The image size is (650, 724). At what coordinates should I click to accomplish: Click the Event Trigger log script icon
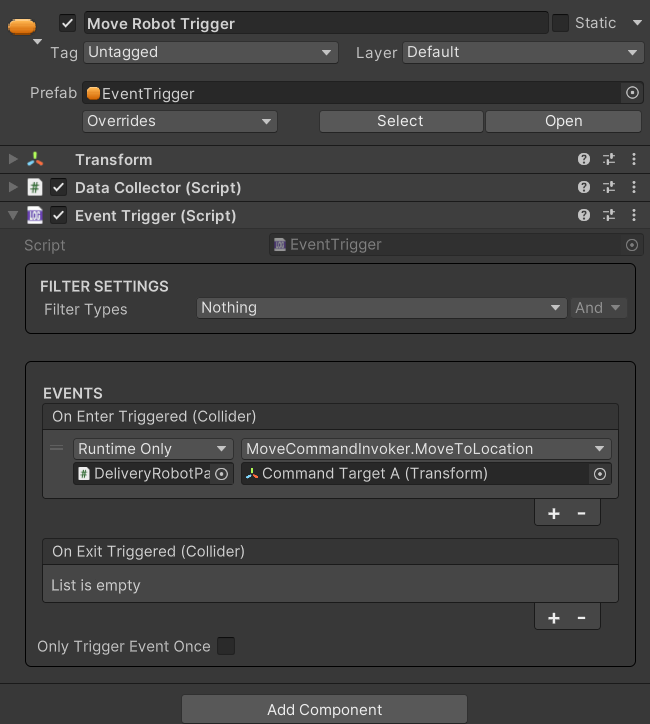pos(35,215)
